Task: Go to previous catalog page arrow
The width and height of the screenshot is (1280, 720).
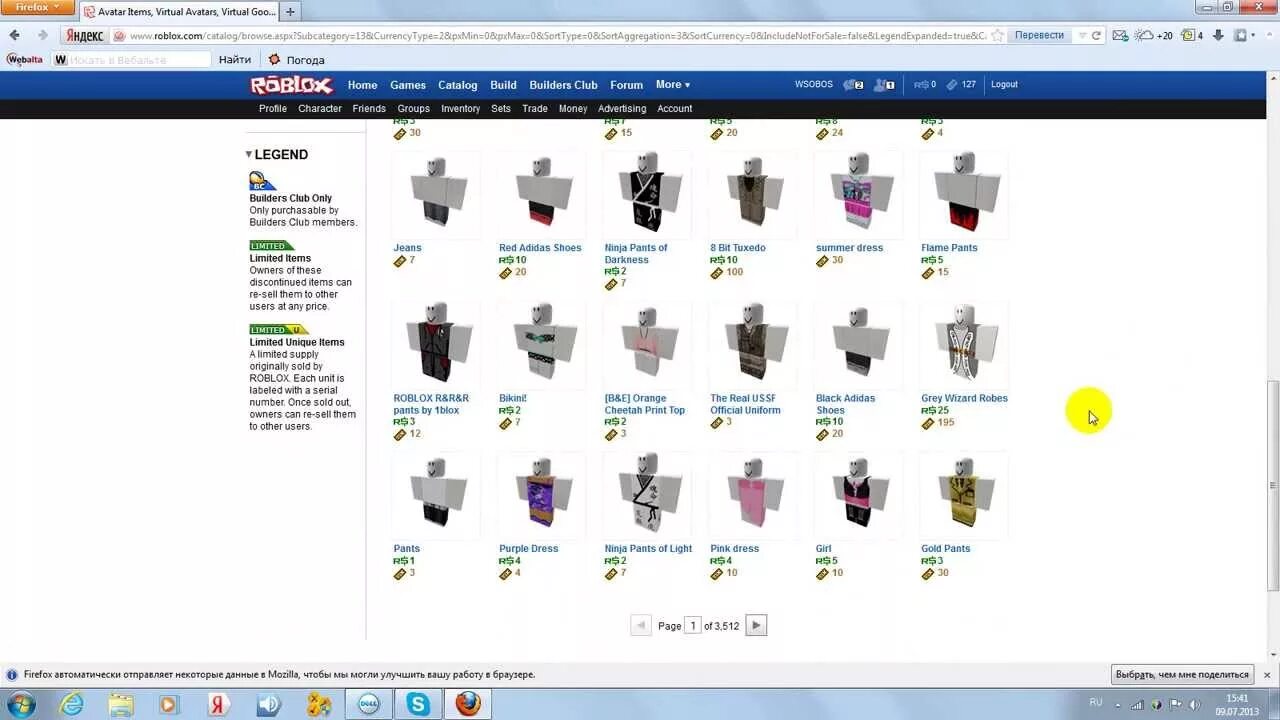Action: coord(641,625)
